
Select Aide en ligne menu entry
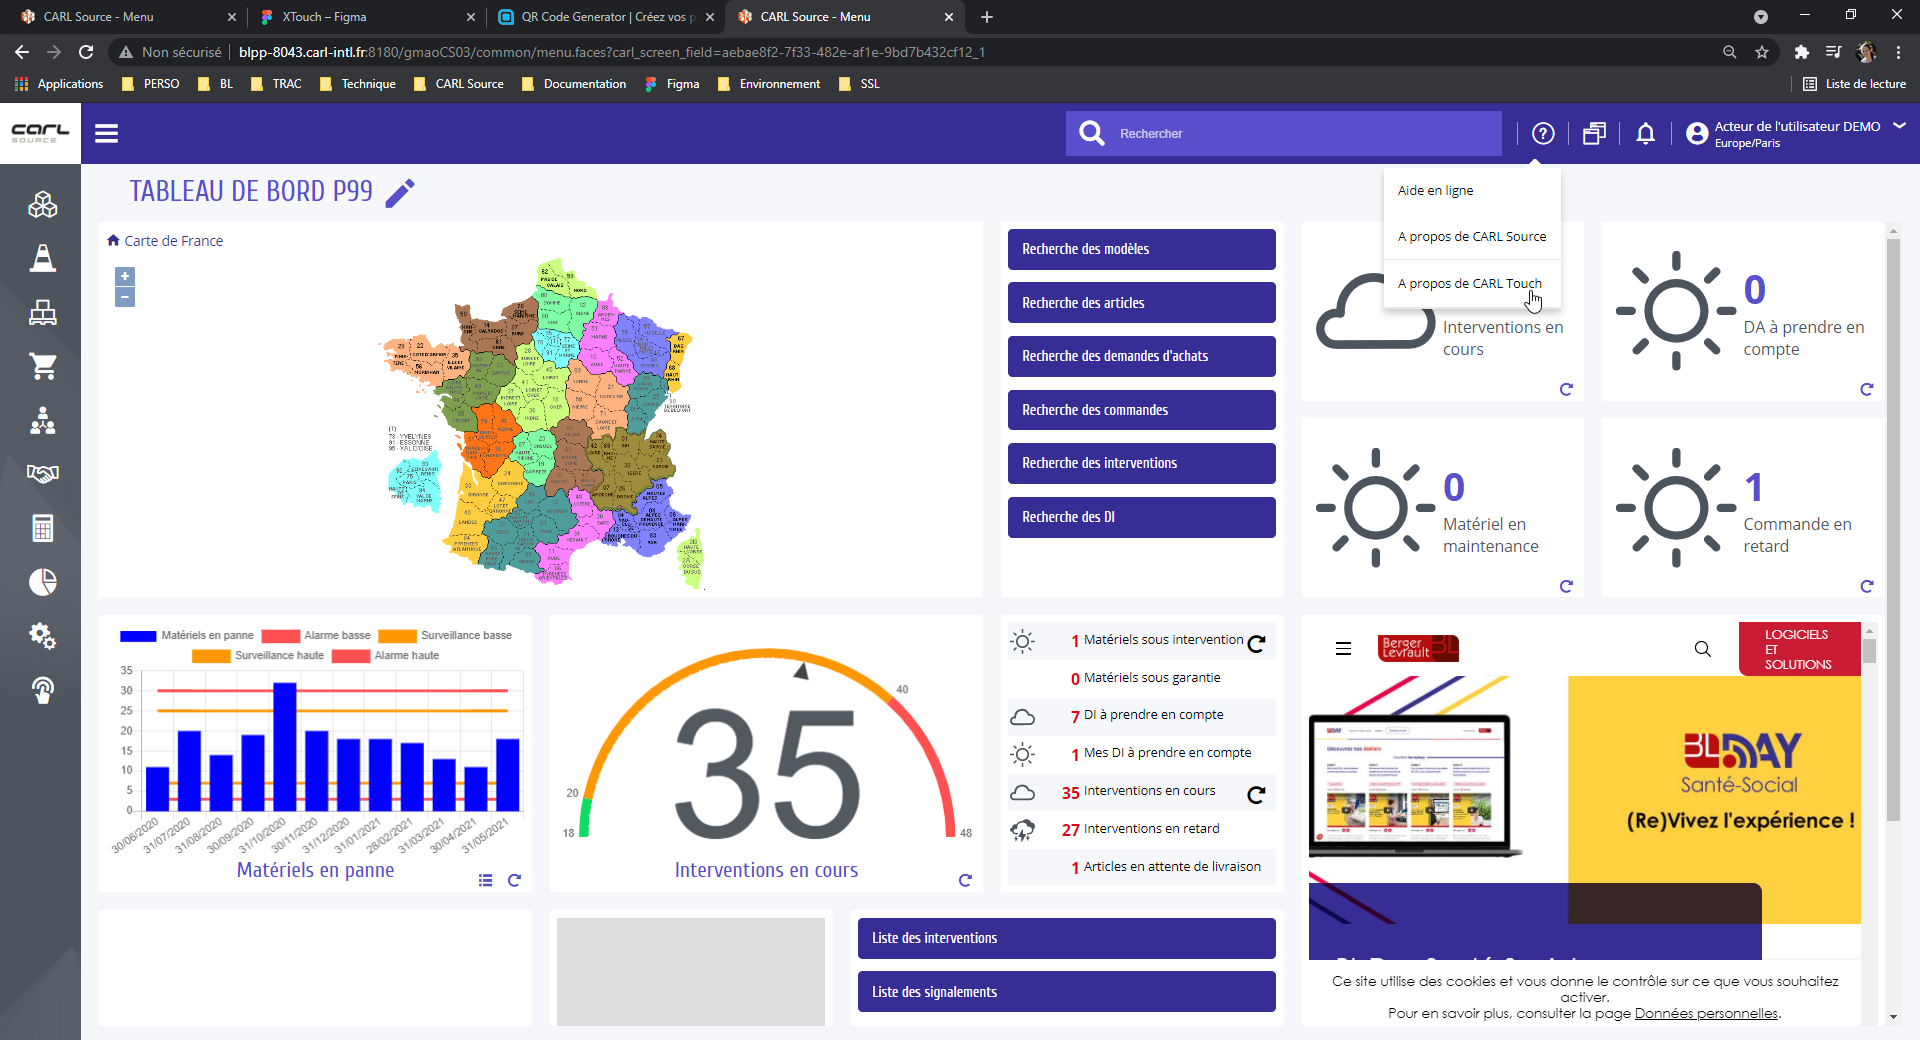[x=1435, y=190]
